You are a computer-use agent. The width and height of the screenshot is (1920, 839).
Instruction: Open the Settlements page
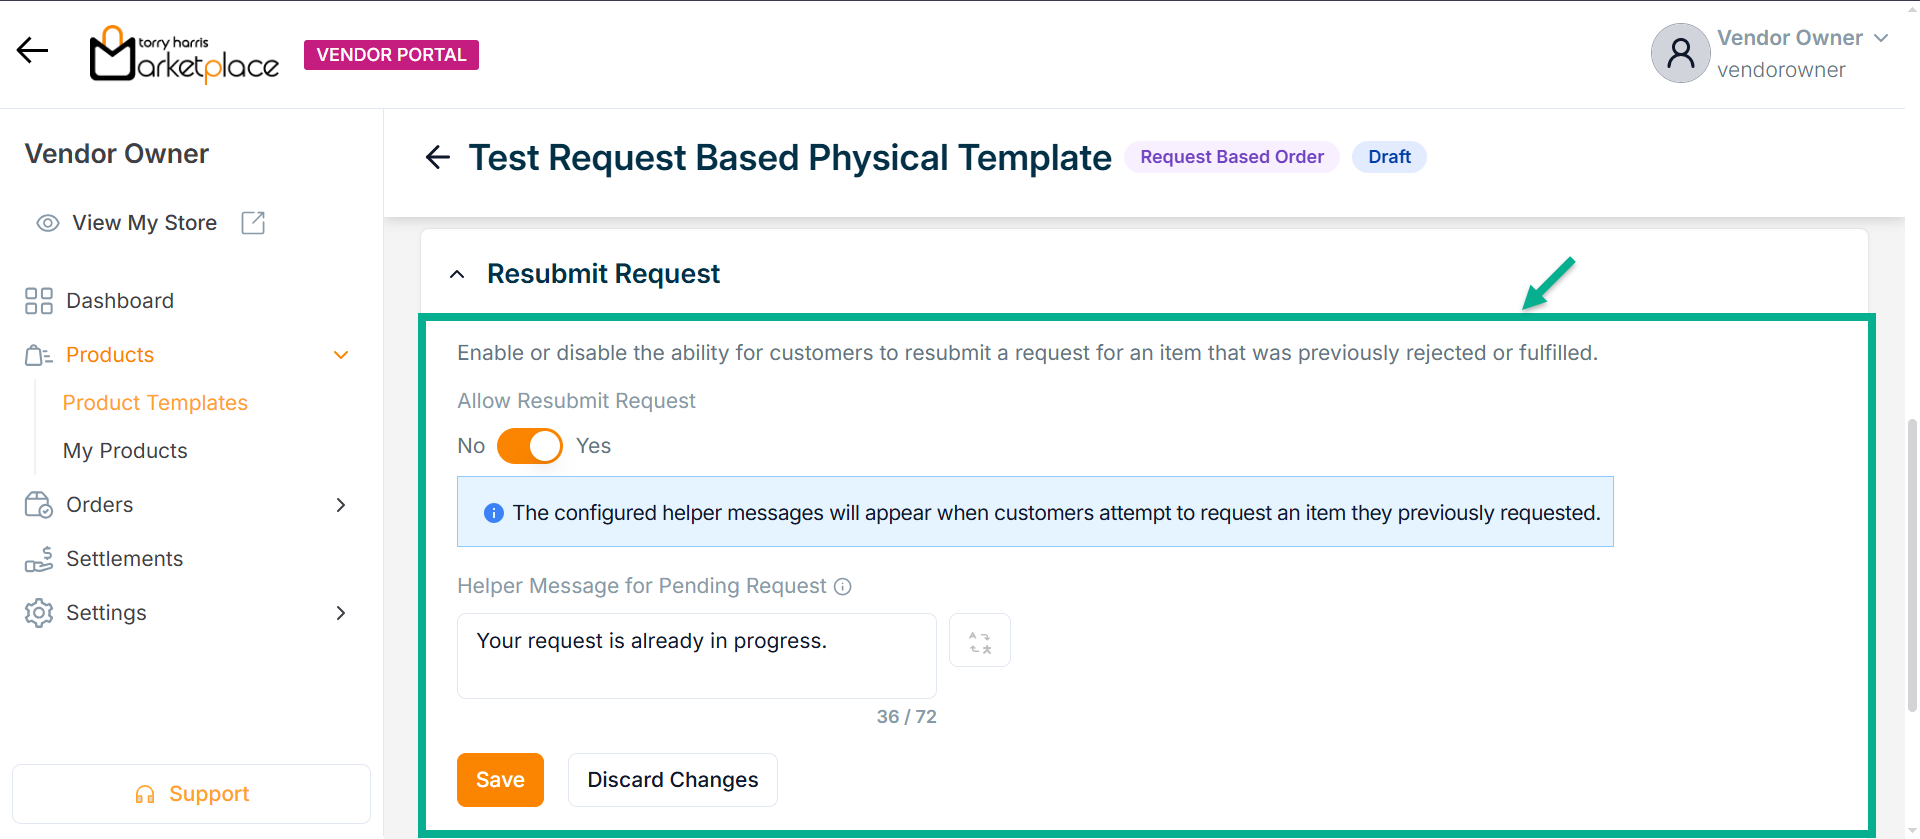(x=124, y=559)
